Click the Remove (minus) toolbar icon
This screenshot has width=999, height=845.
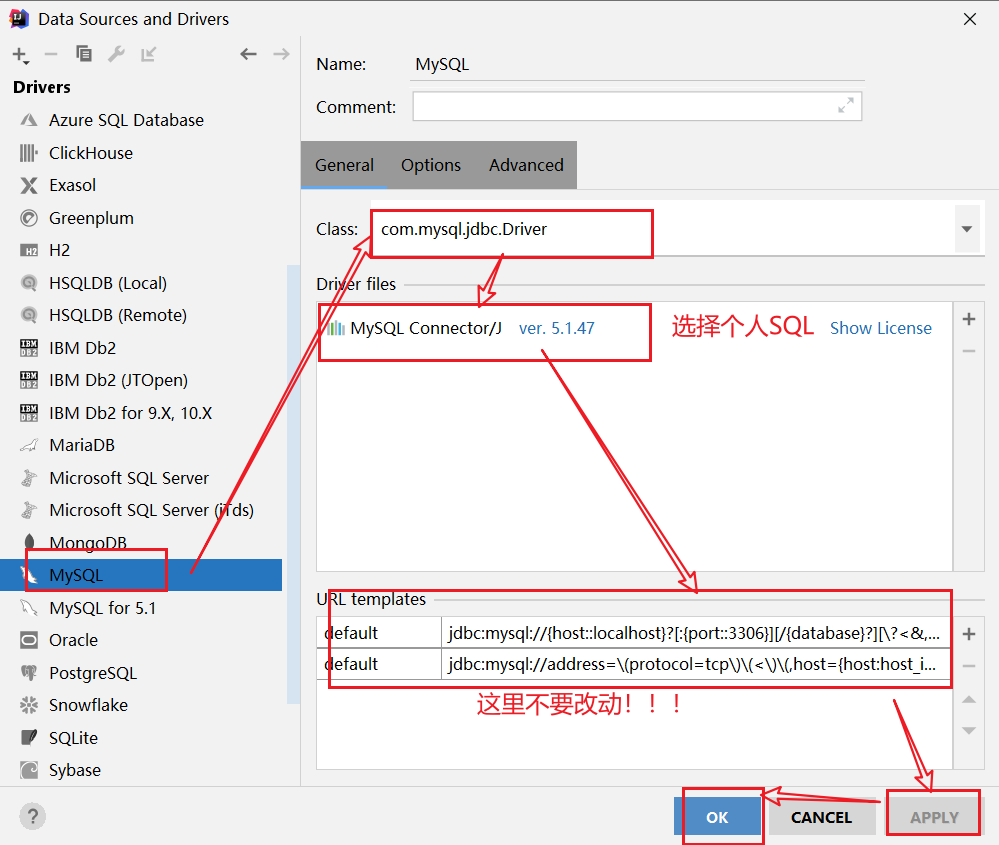(51, 55)
